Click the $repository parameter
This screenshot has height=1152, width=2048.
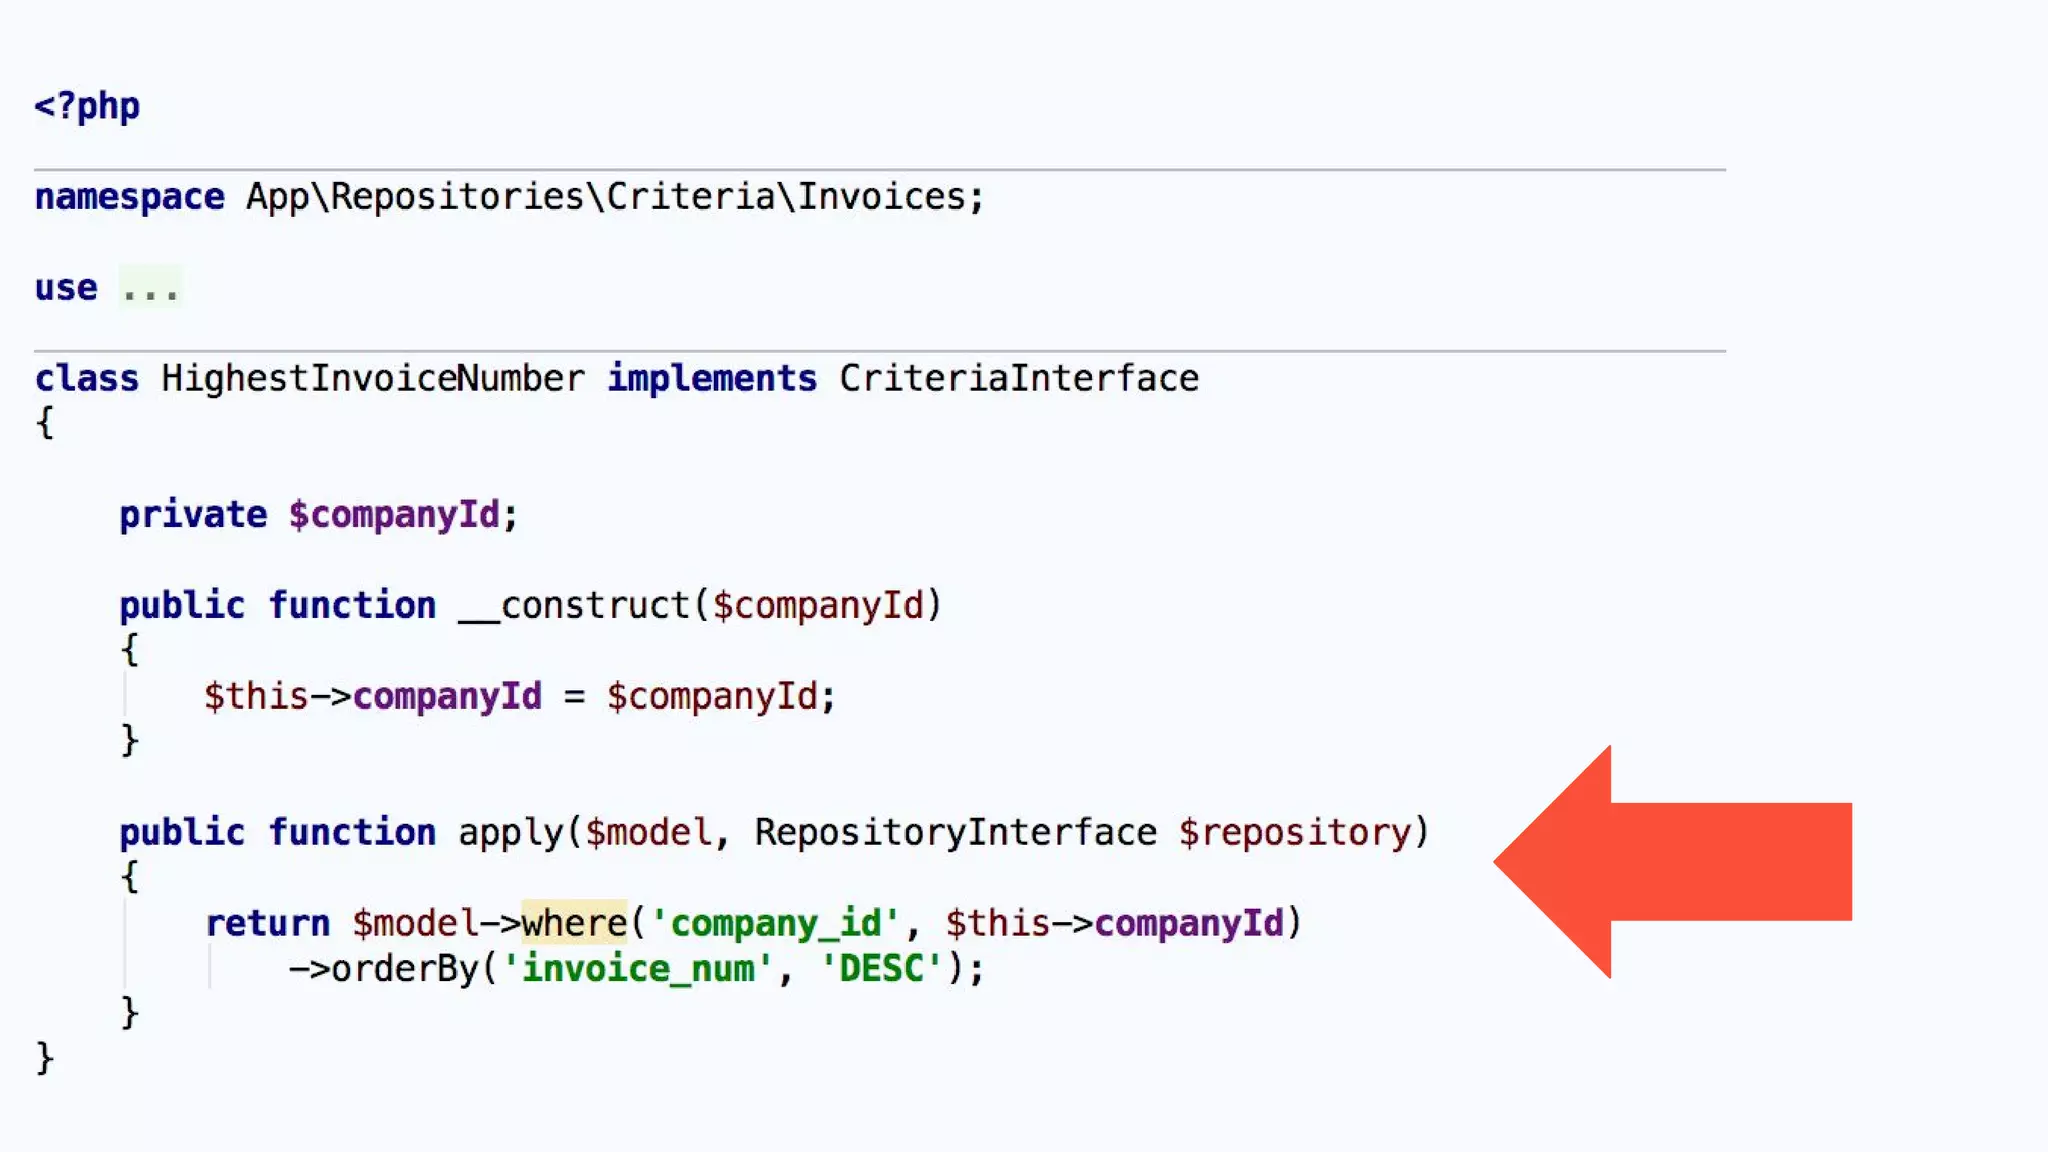[x=1294, y=833]
